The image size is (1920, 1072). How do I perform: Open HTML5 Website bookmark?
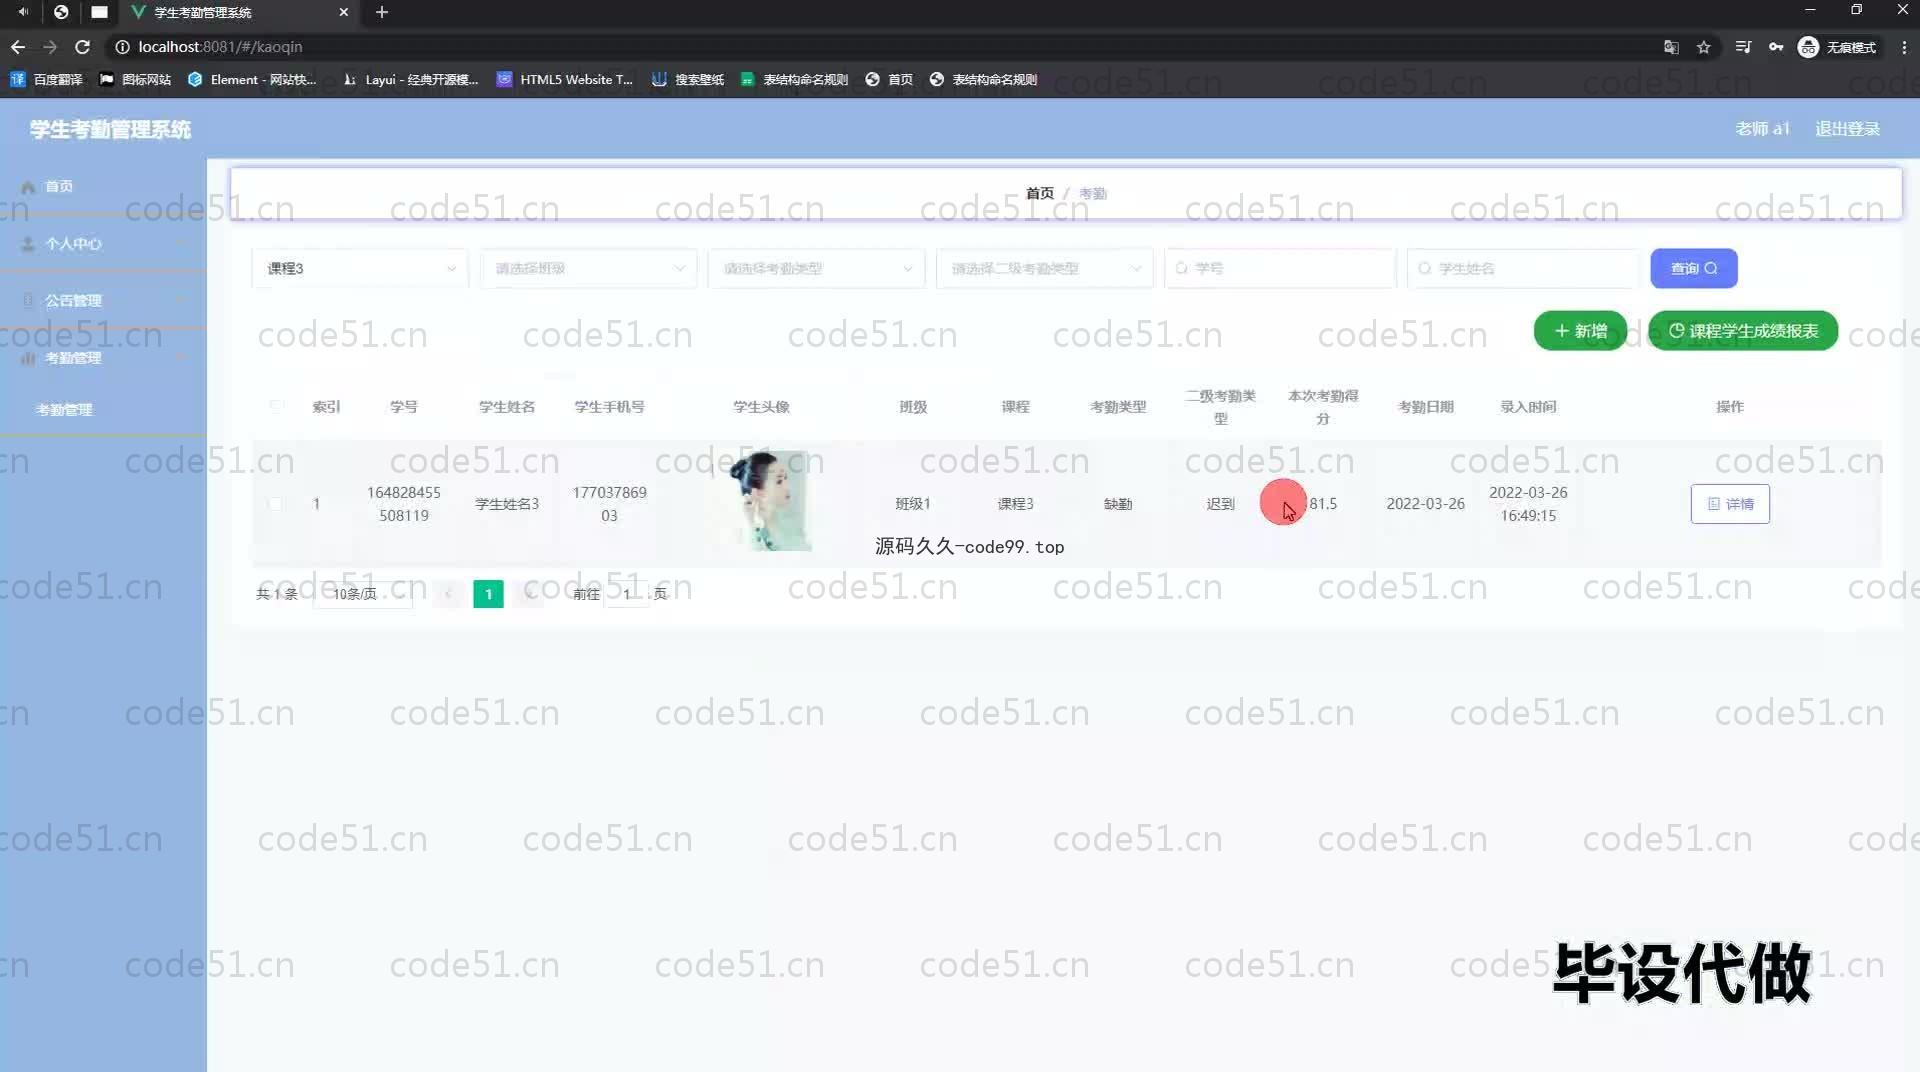pyautogui.click(x=565, y=79)
